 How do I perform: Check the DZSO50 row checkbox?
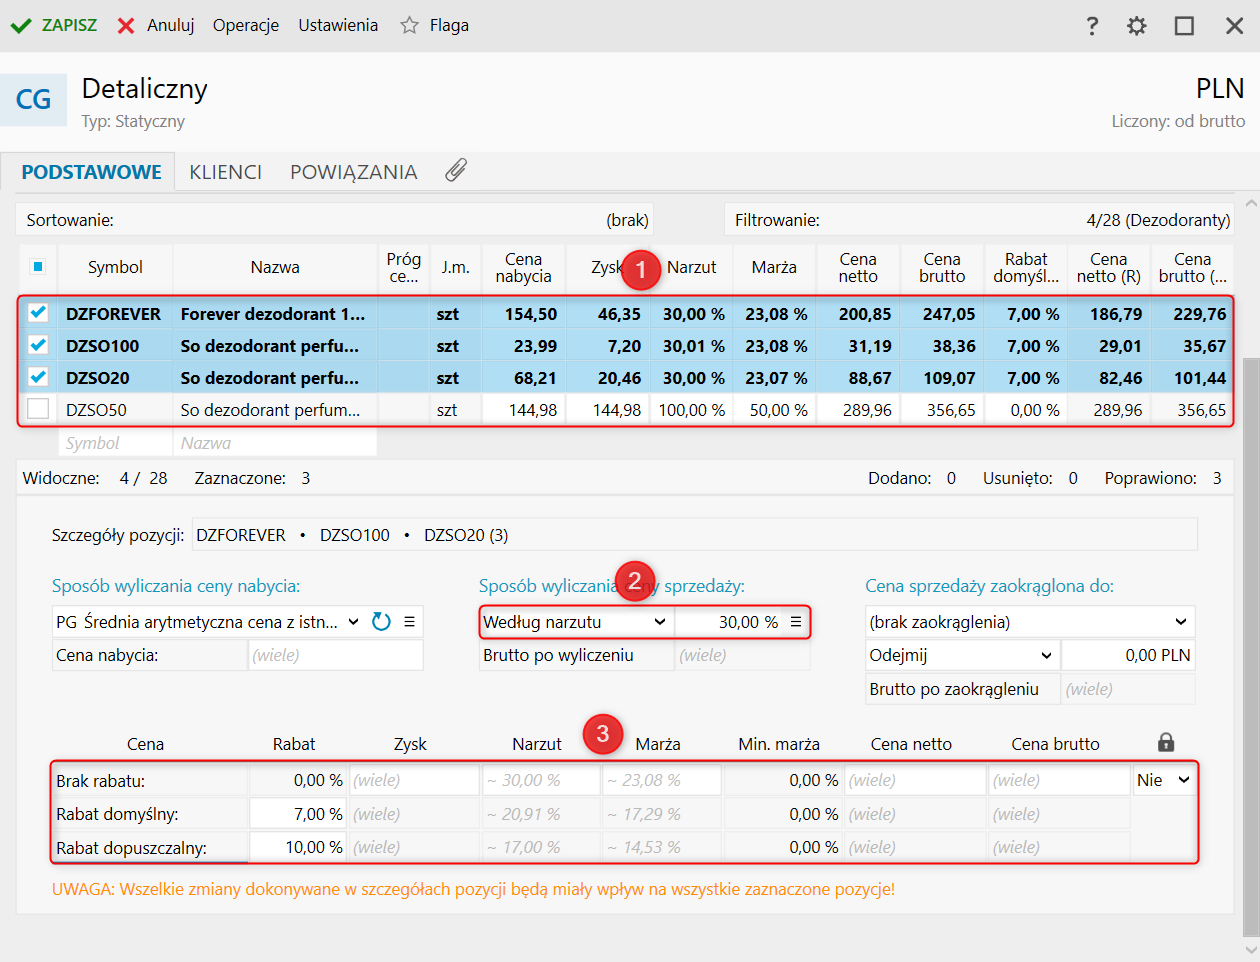[38, 409]
